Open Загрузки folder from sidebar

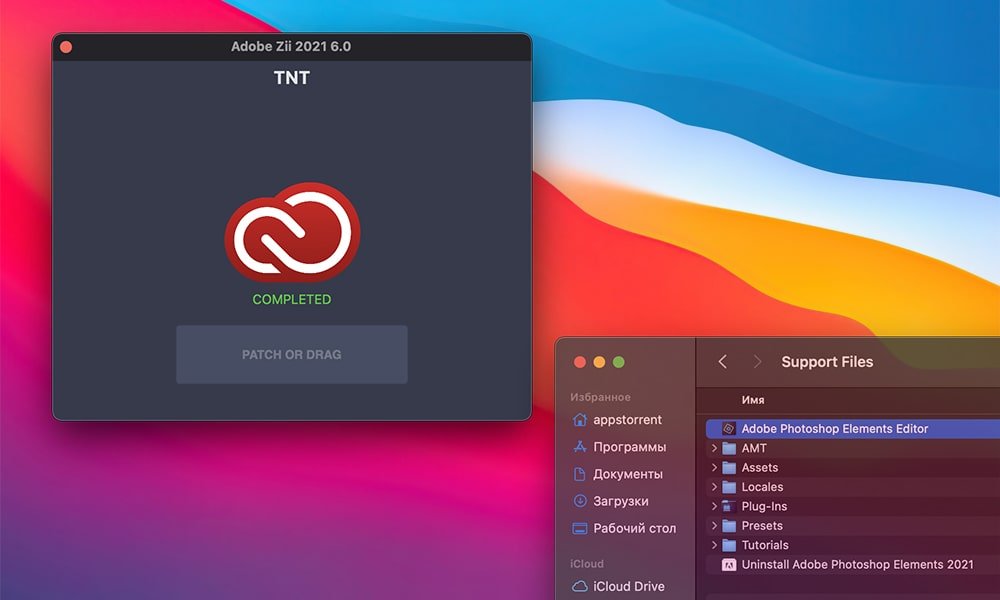(620, 501)
